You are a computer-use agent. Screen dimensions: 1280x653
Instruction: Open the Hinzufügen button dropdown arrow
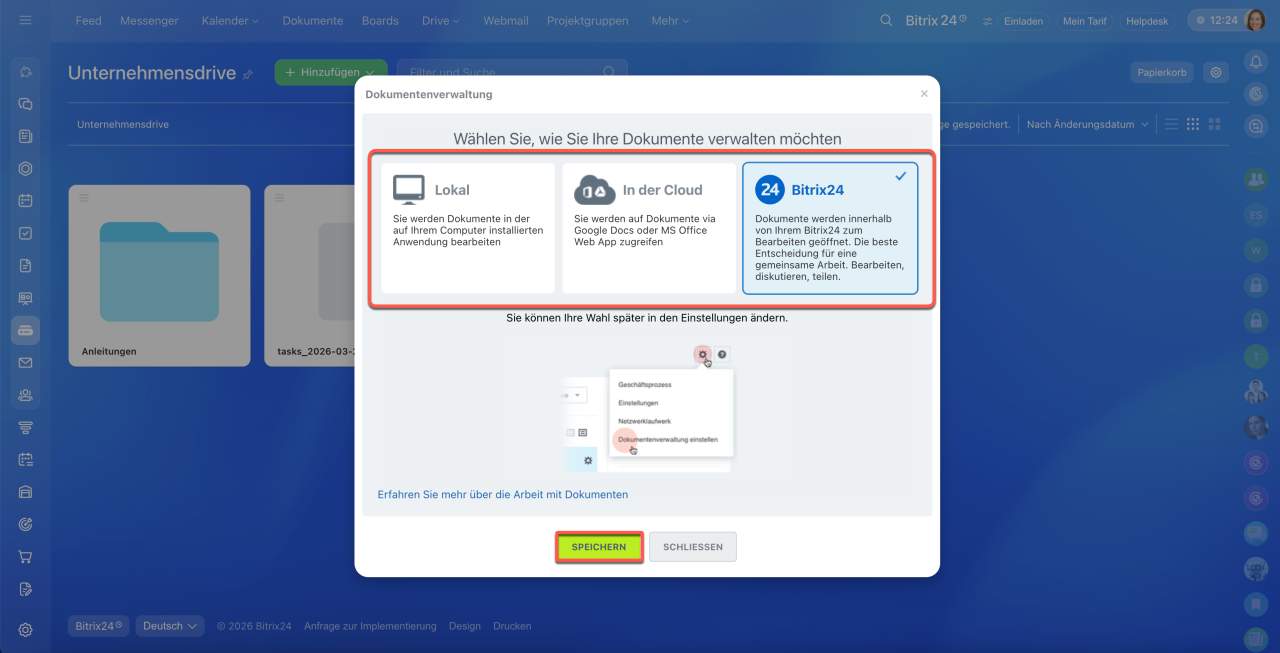pyautogui.click(x=371, y=72)
